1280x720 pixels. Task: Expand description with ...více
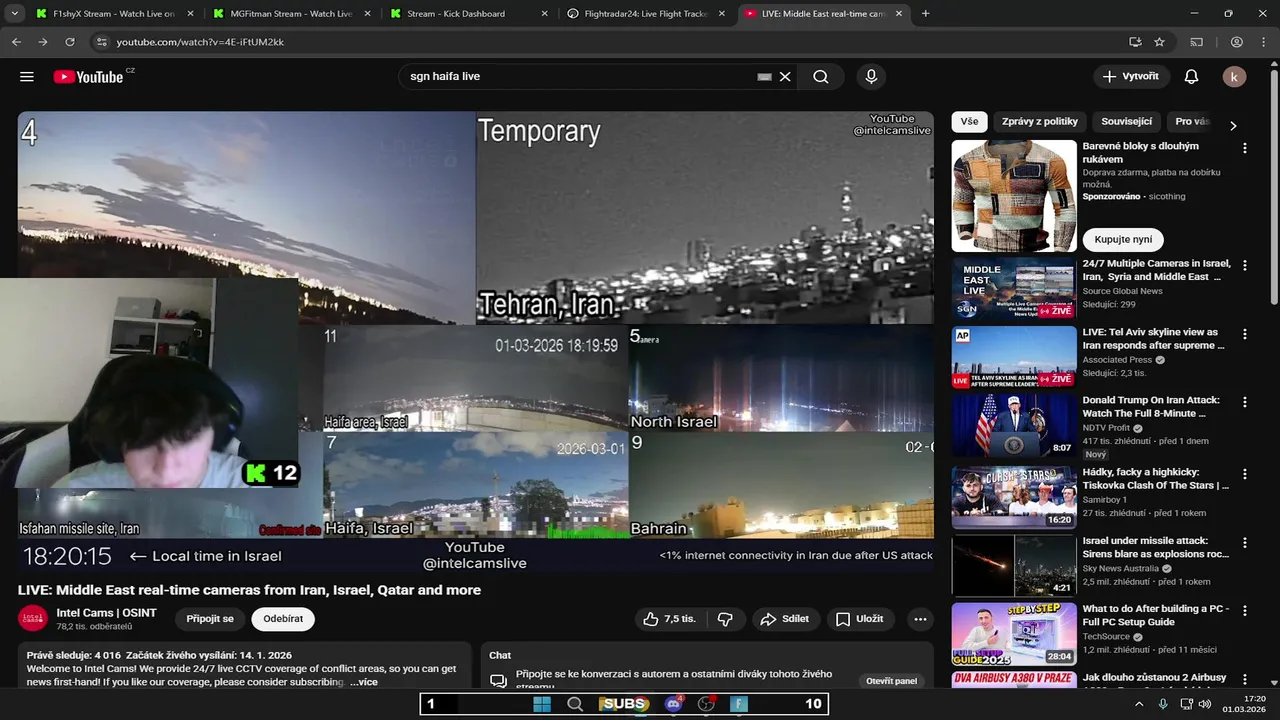tap(364, 682)
